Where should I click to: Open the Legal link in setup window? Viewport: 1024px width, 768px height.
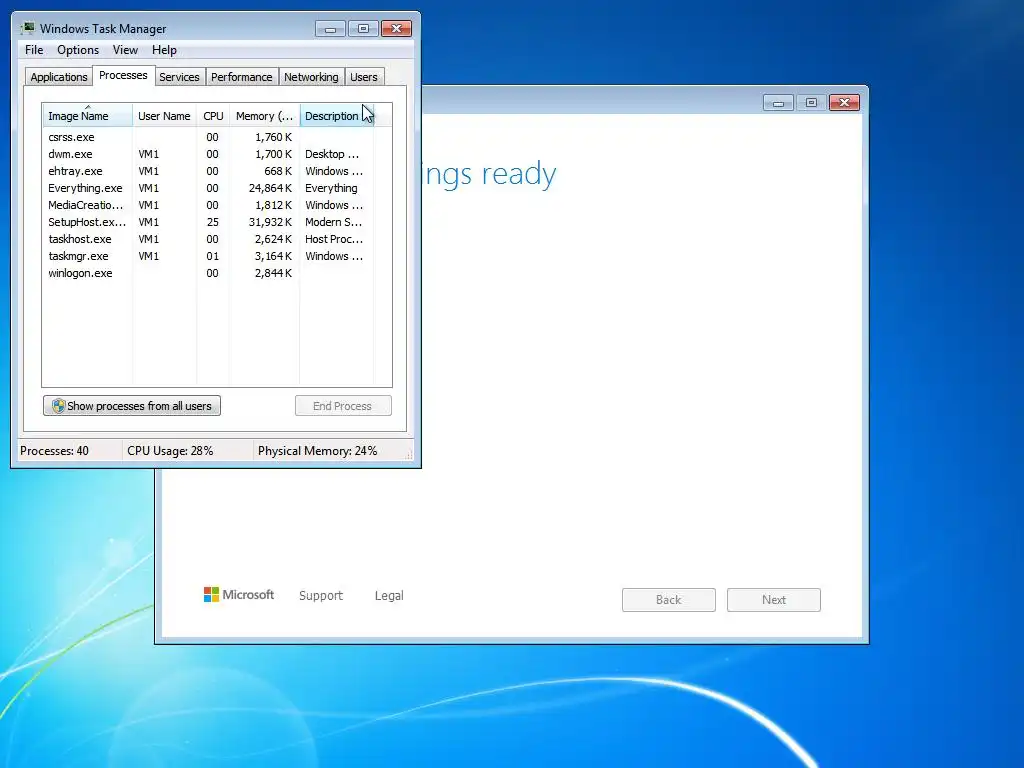[389, 596]
